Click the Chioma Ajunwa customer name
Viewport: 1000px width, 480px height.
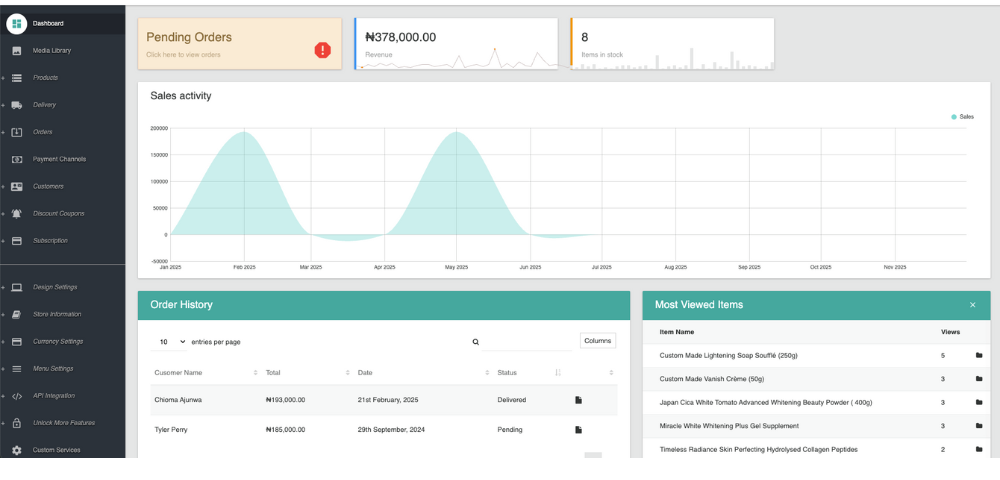pyautogui.click(x=176, y=400)
